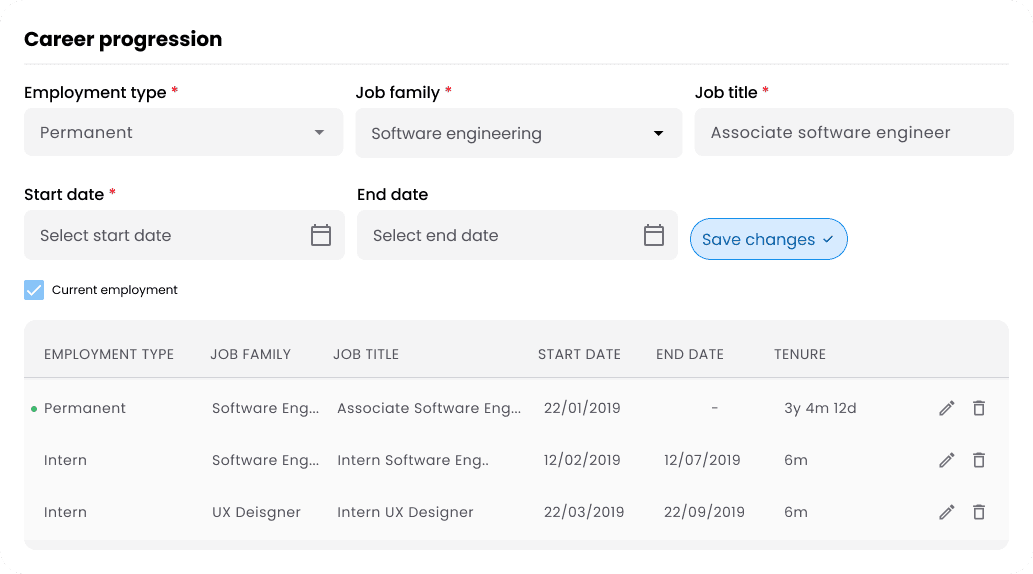This screenshot has width=1033, height=574.
Task: Click the 12/02/2019 start date cell
Action: tap(582, 460)
